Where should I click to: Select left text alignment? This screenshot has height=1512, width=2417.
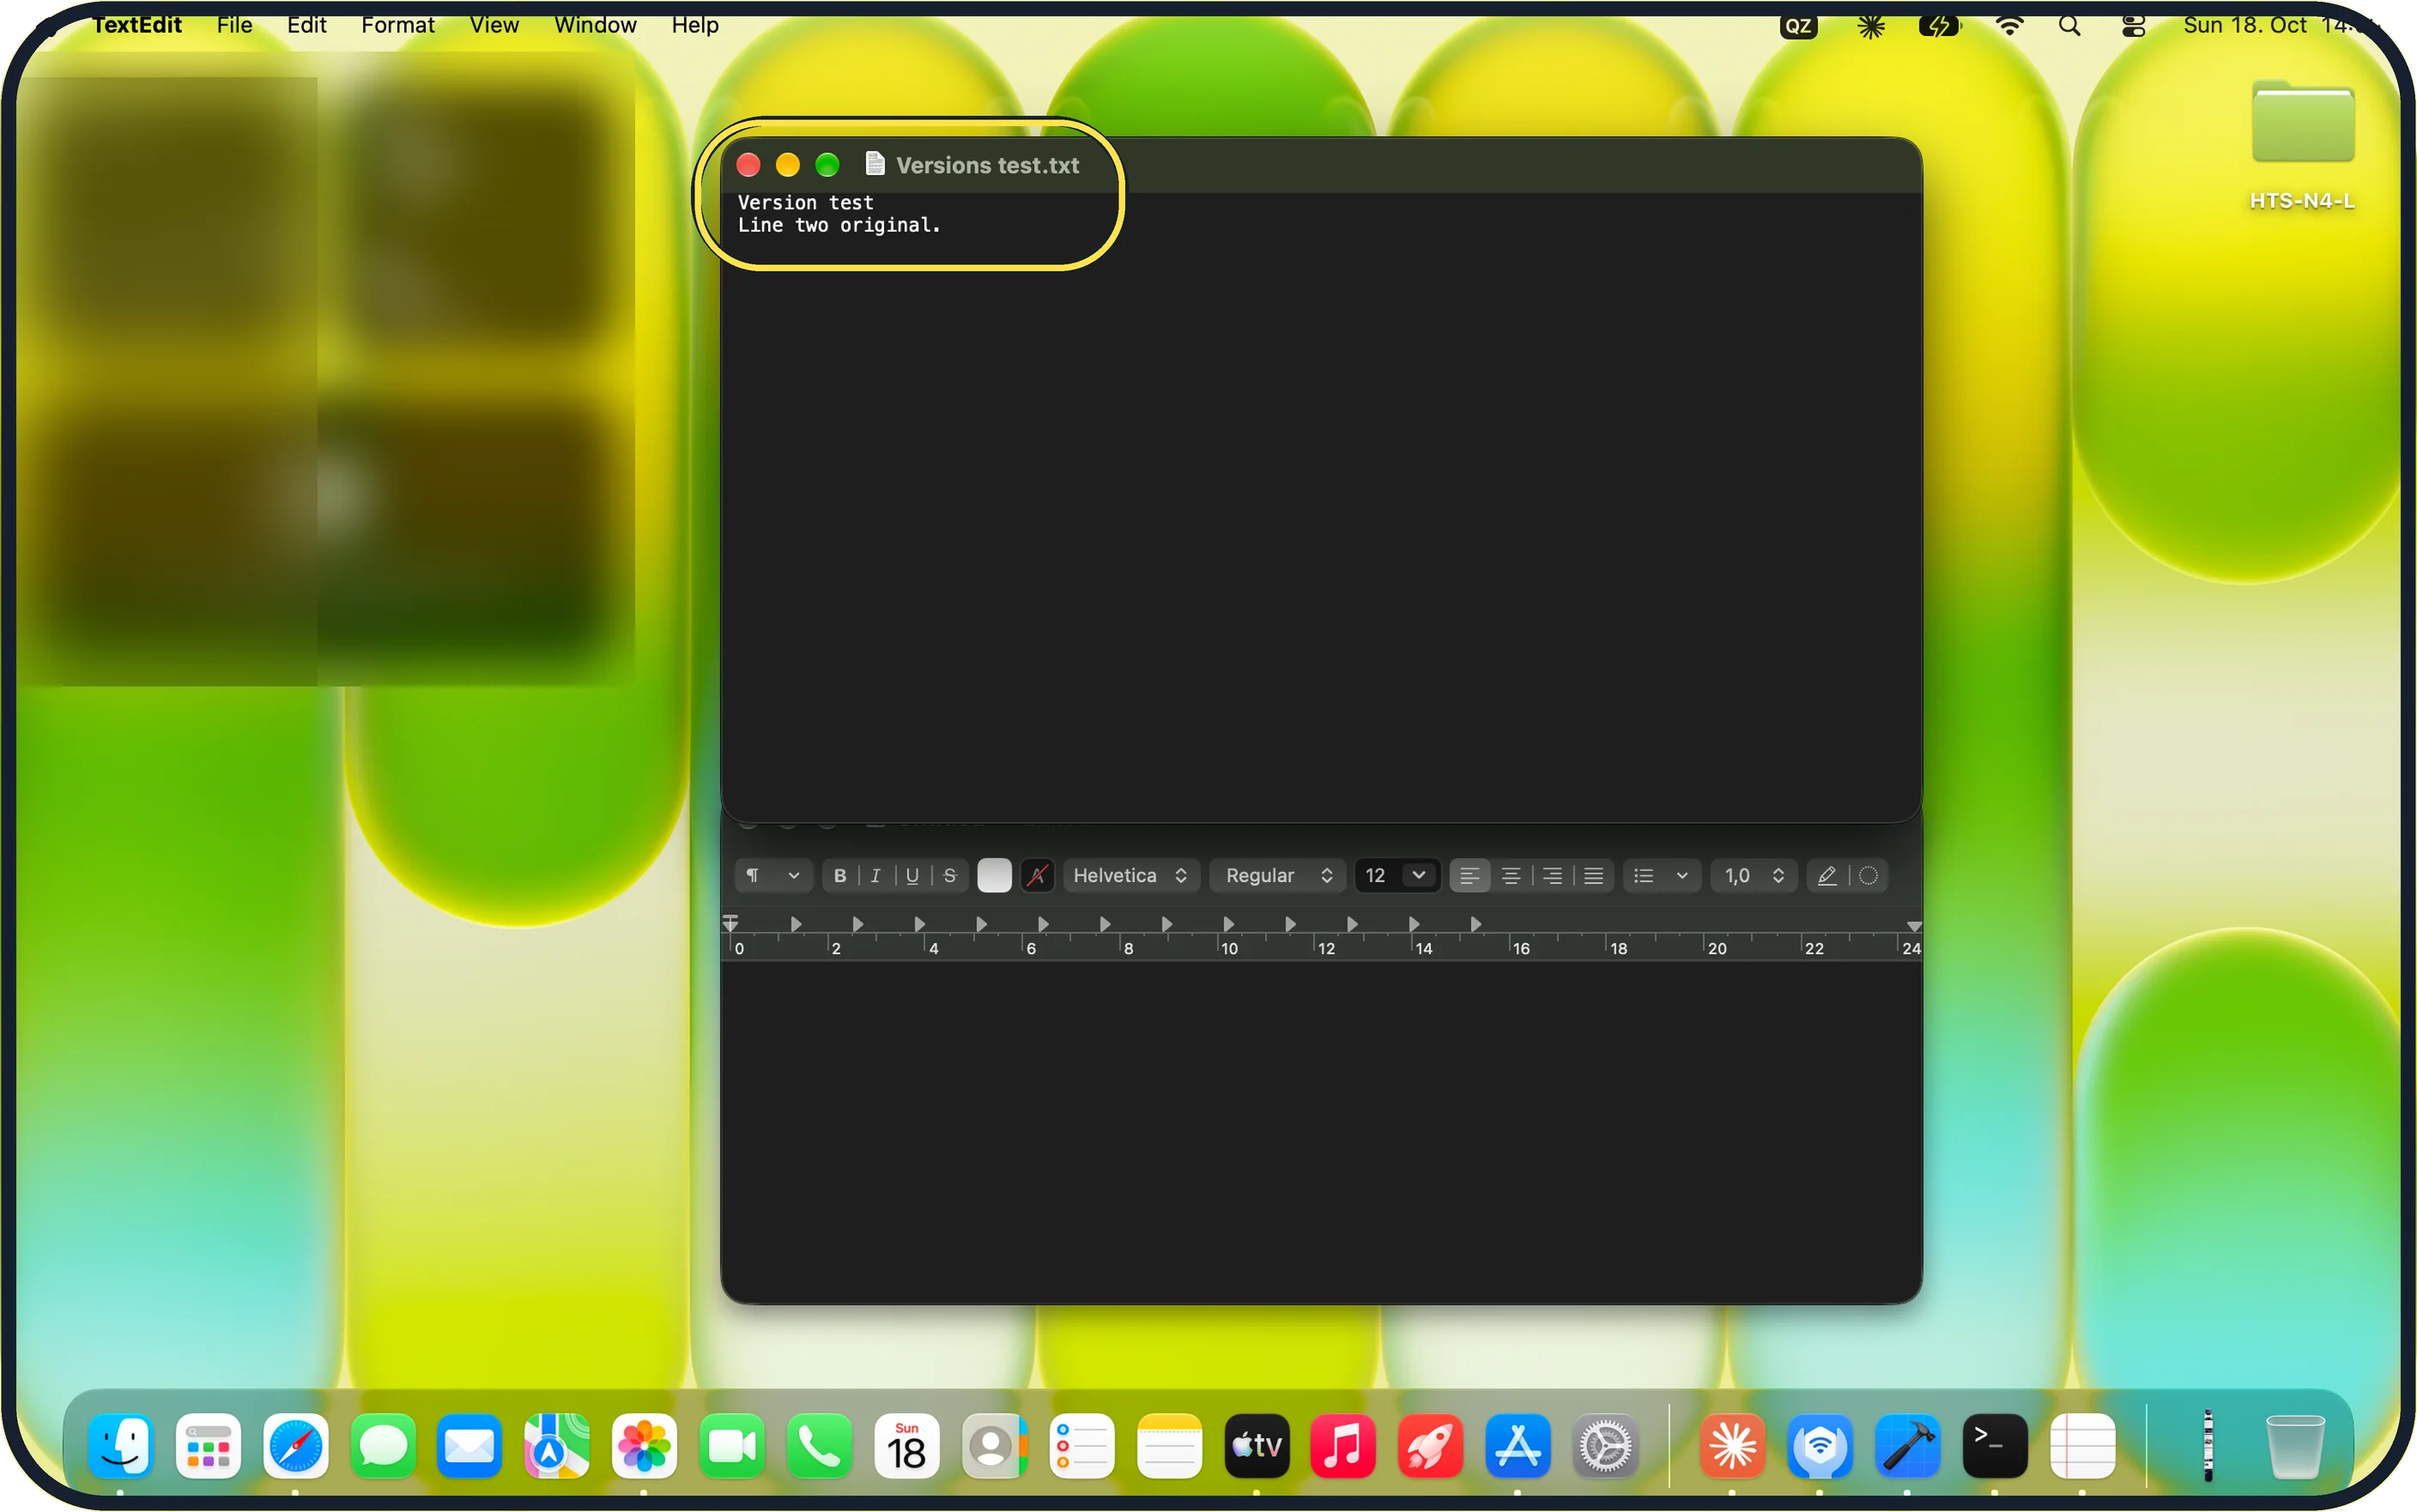pos(1469,876)
